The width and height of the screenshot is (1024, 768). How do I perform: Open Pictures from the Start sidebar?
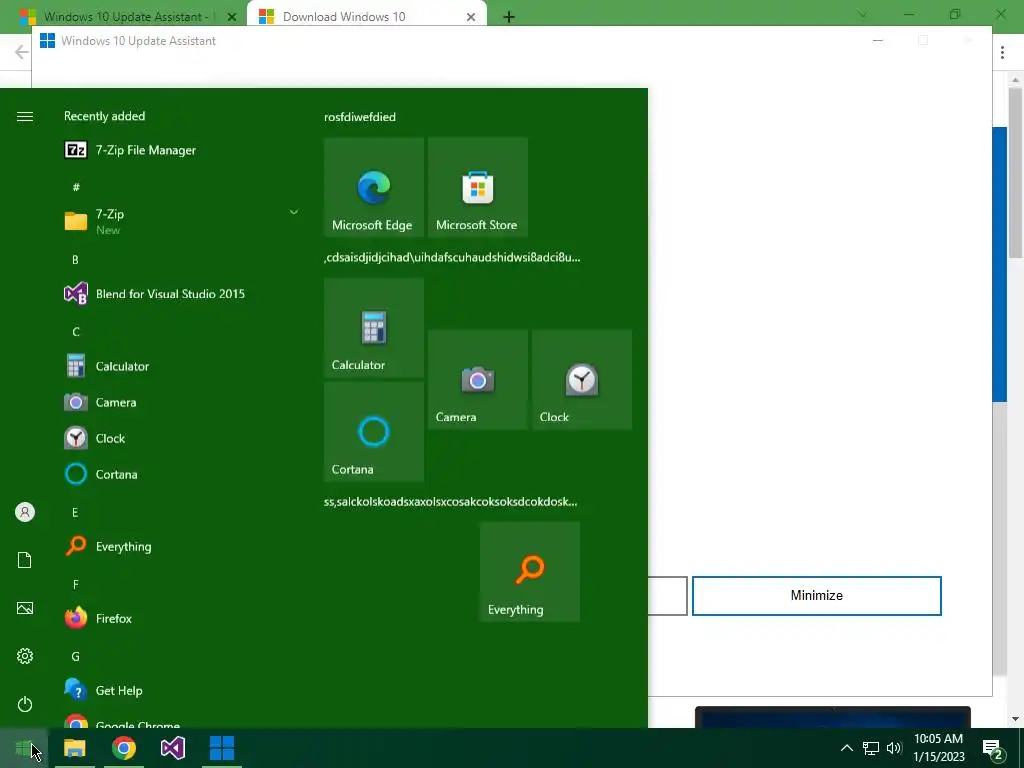coord(25,608)
